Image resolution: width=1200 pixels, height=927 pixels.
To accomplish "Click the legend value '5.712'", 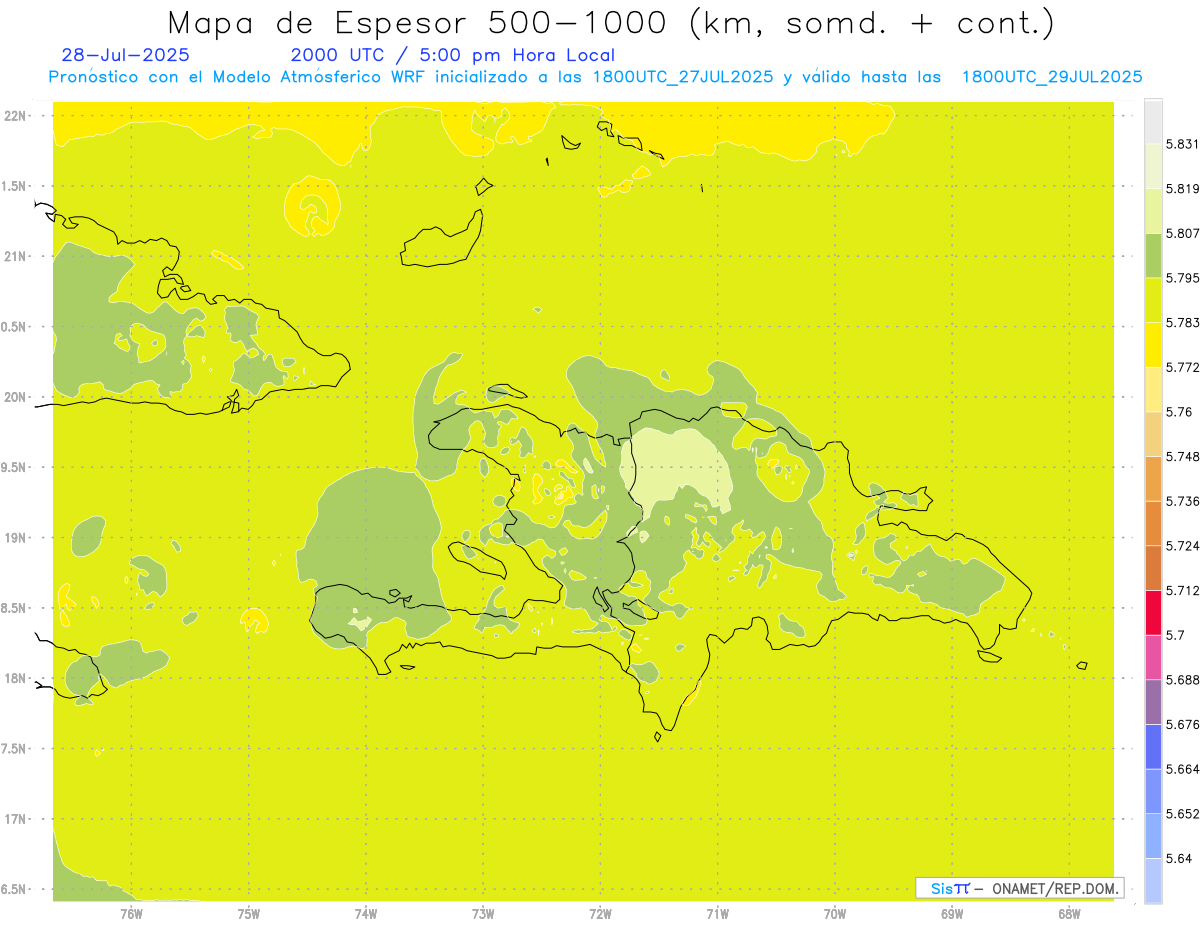I will pyautogui.click(x=1182, y=590).
